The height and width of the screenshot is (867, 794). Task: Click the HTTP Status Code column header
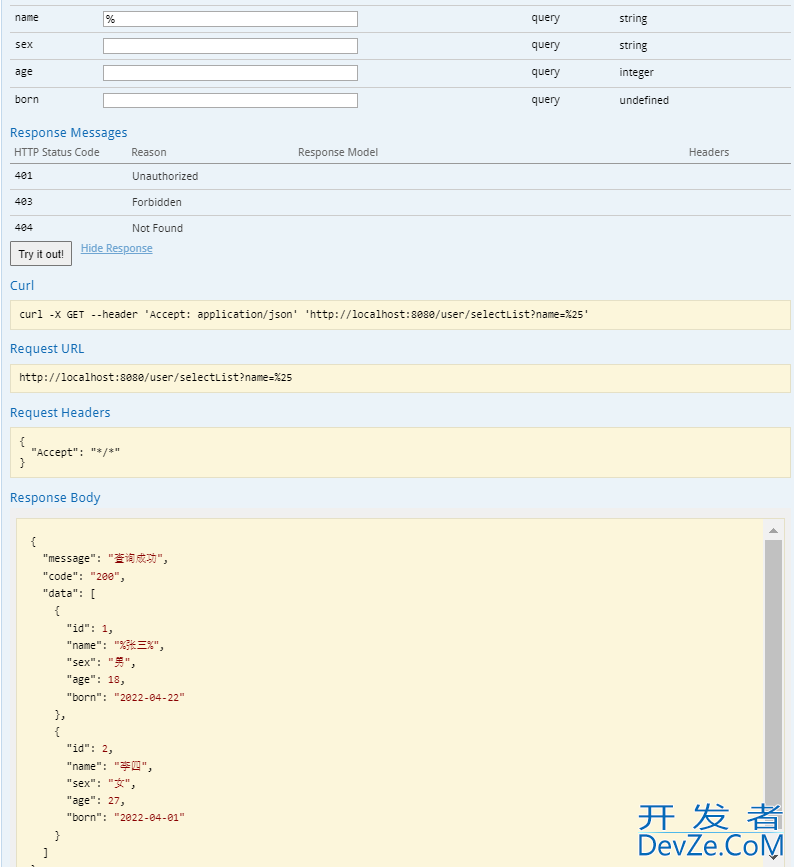click(57, 152)
